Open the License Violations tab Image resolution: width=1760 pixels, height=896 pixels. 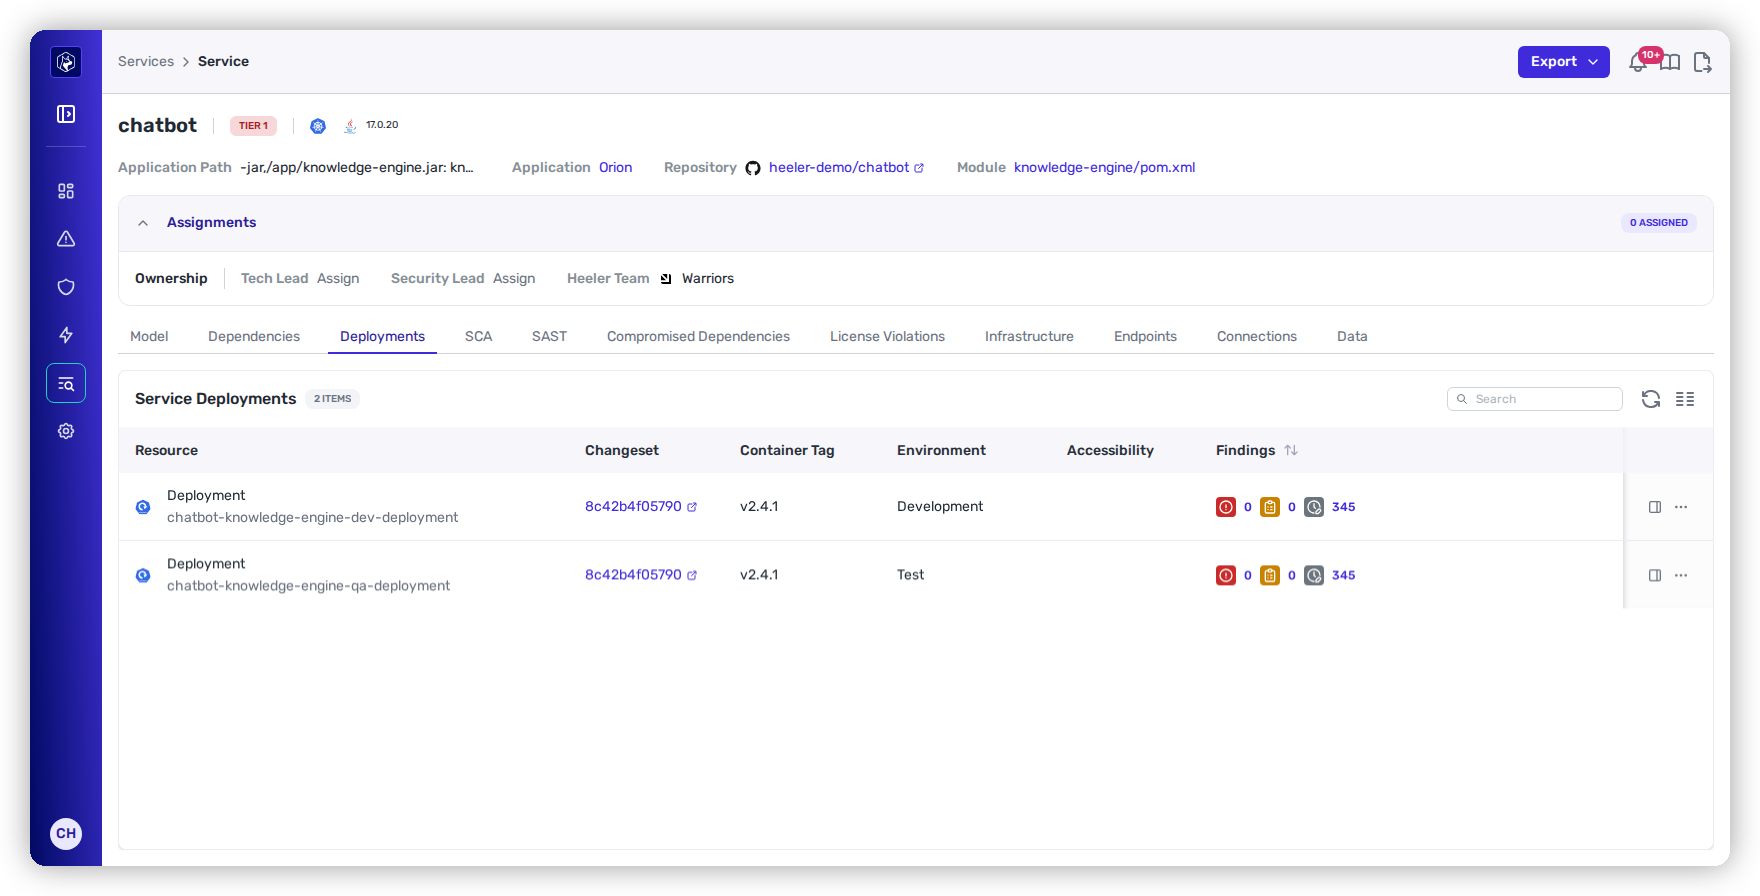click(887, 336)
